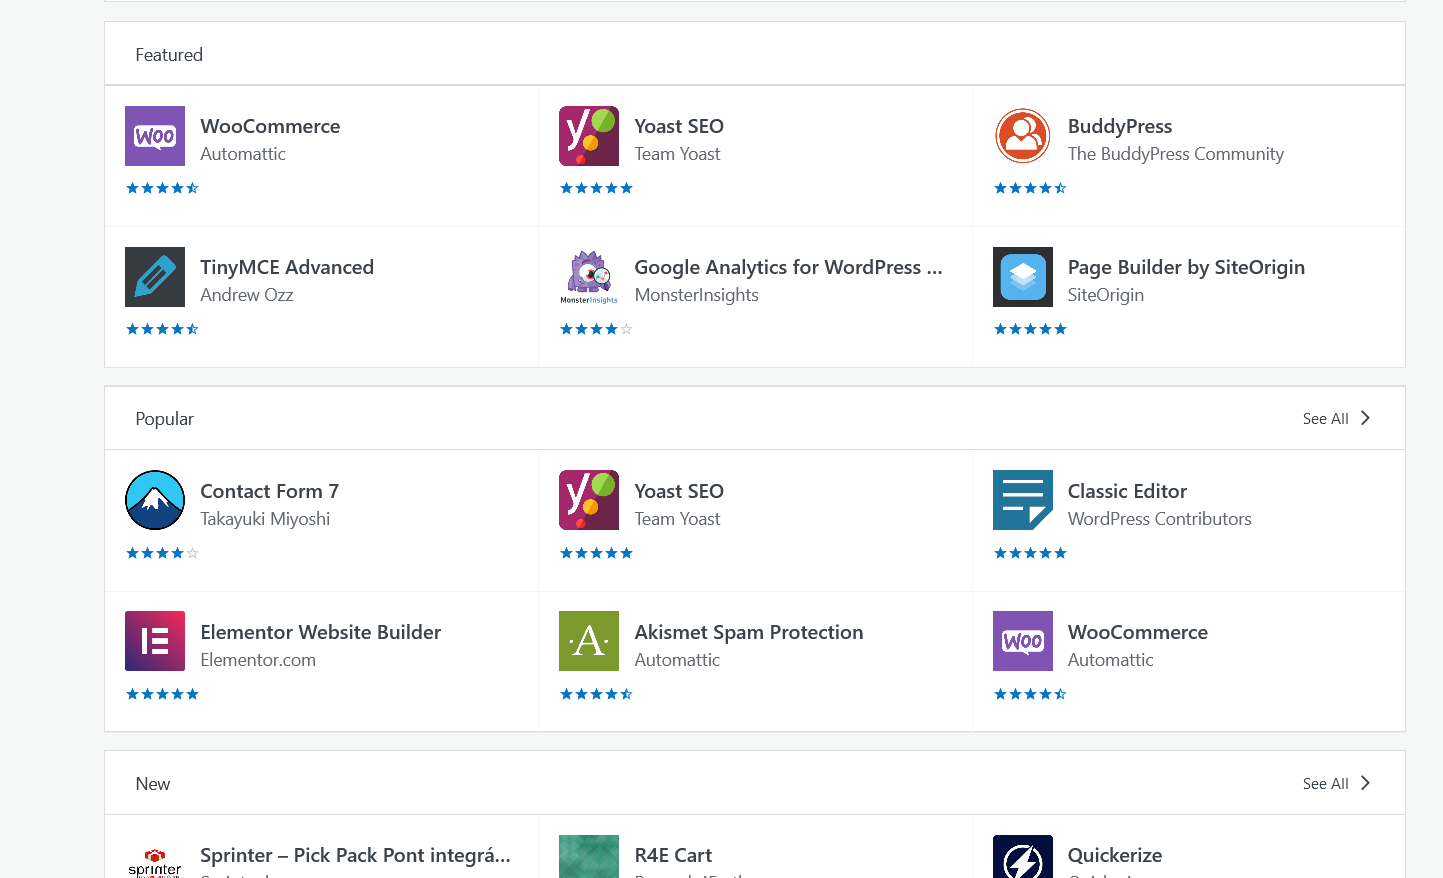Click star rating of Akismet Spam Protection
This screenshot has width=1443, height=878.
pyautogui.click(x=596, y=694)
